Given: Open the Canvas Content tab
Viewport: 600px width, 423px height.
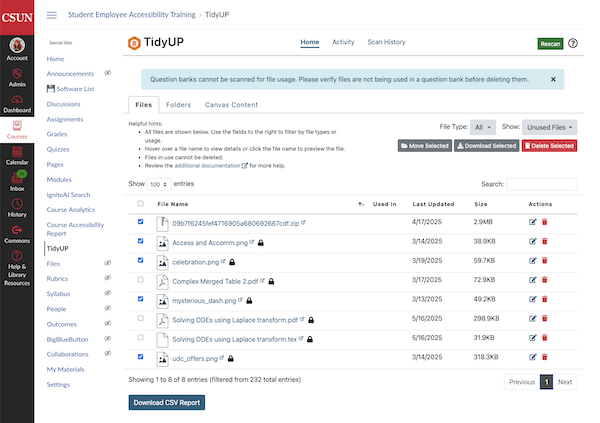Looking at the screenshot, I should (231, 105).
